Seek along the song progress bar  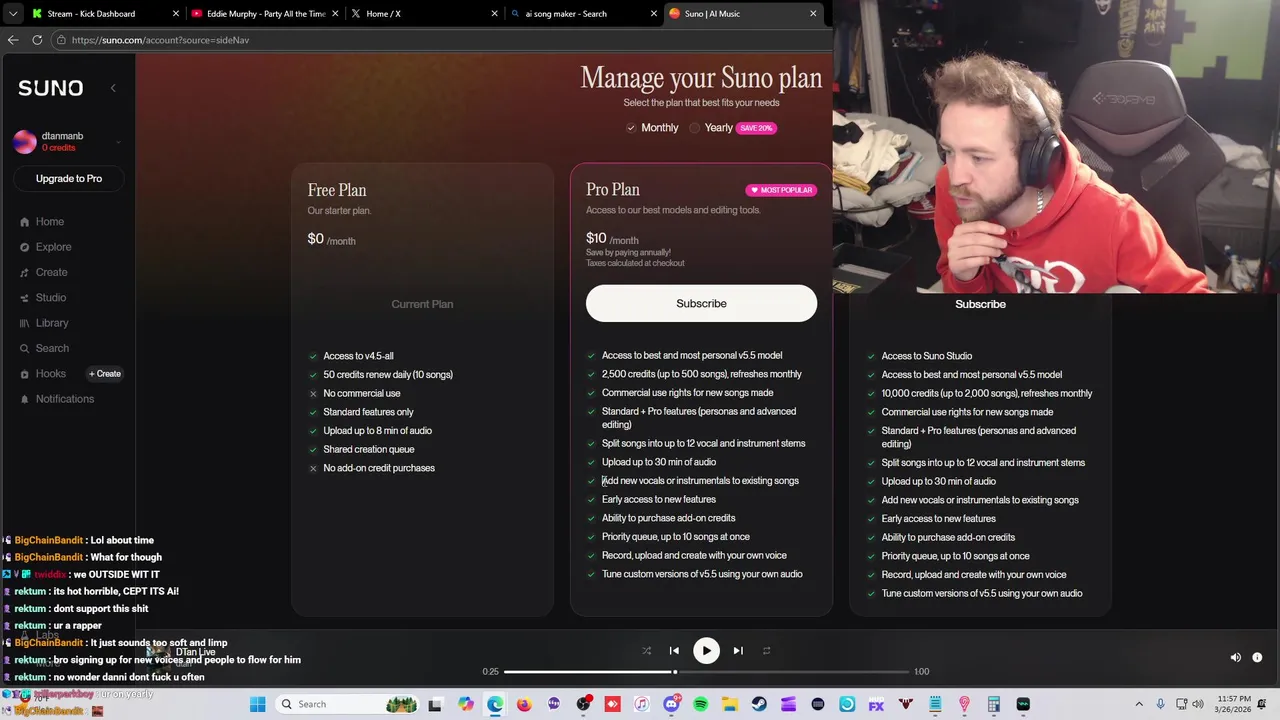[x=707, y=672]
